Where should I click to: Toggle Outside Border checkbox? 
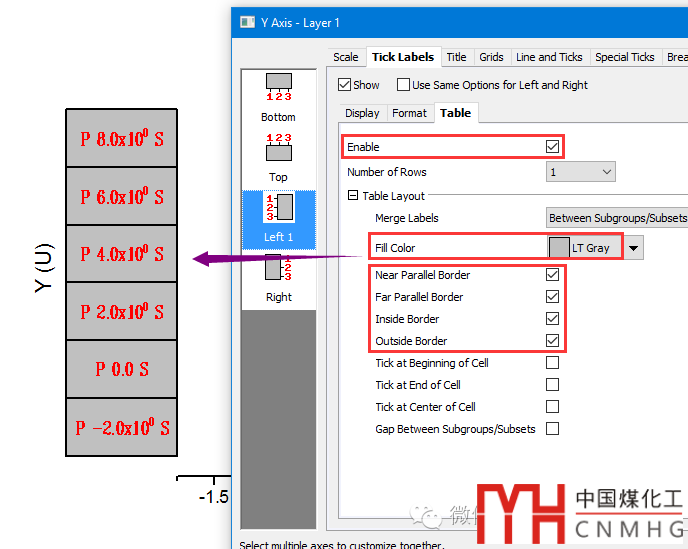(x=552, y=341)
